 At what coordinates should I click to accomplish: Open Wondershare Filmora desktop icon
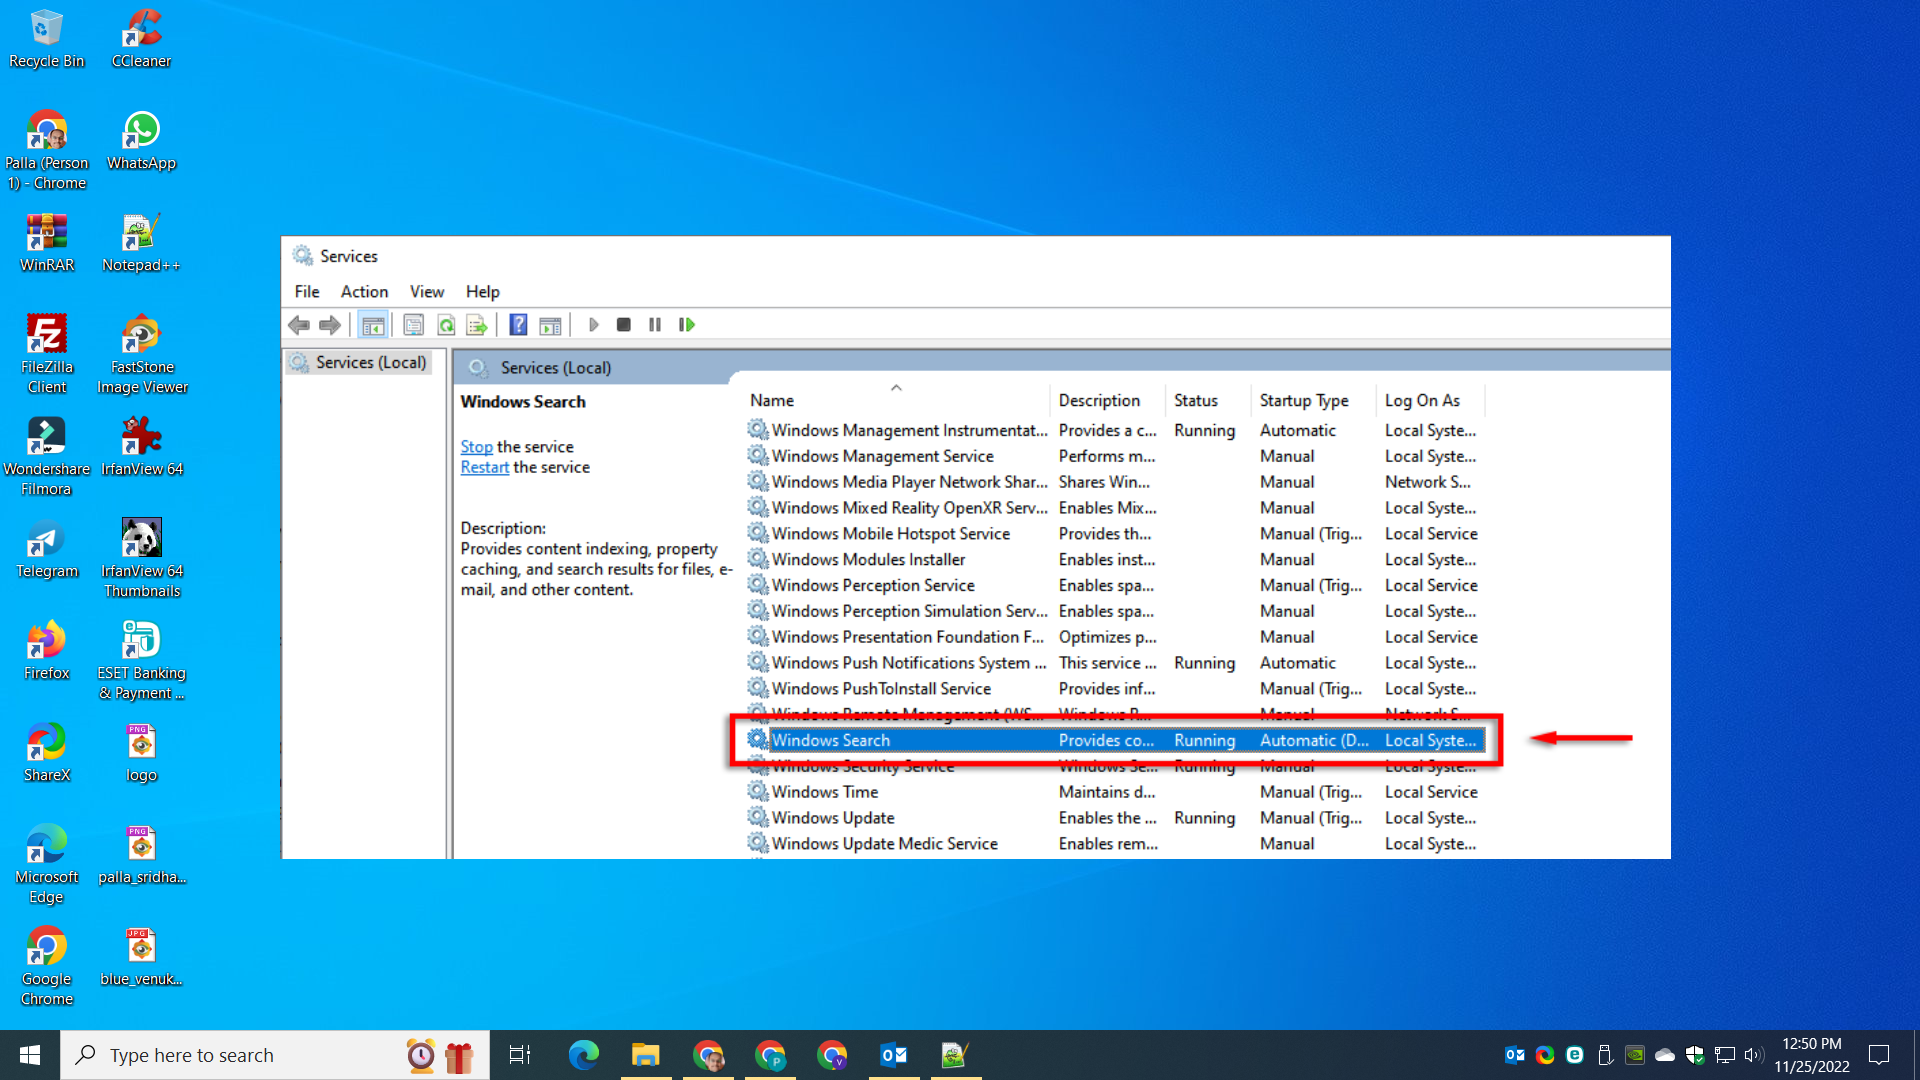click(46, 457)
